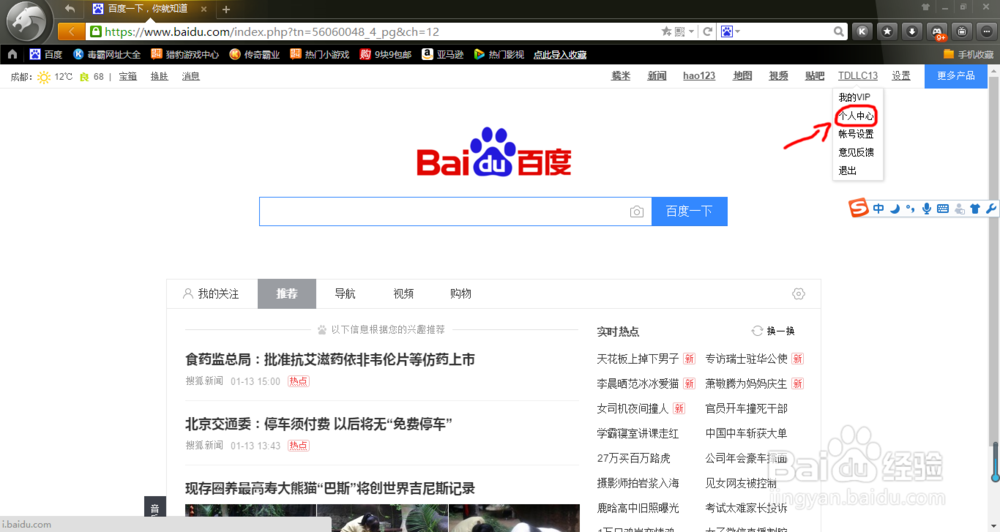This screenshot has height=532, width=1000.
Task: Click the undo closed tab arrow
Action: tap(70, 9)
